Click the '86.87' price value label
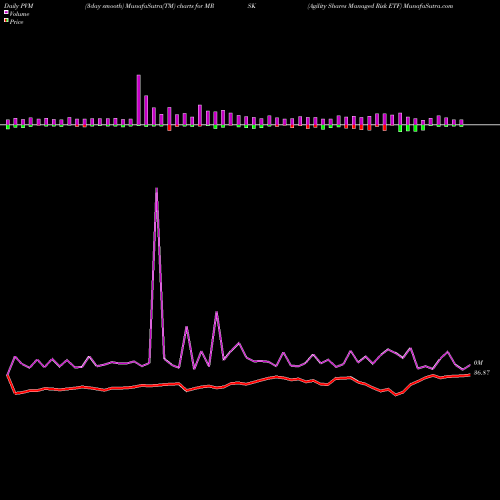This screenshot has height=500, width=500. pyautogui.click(x=482, y=373)
